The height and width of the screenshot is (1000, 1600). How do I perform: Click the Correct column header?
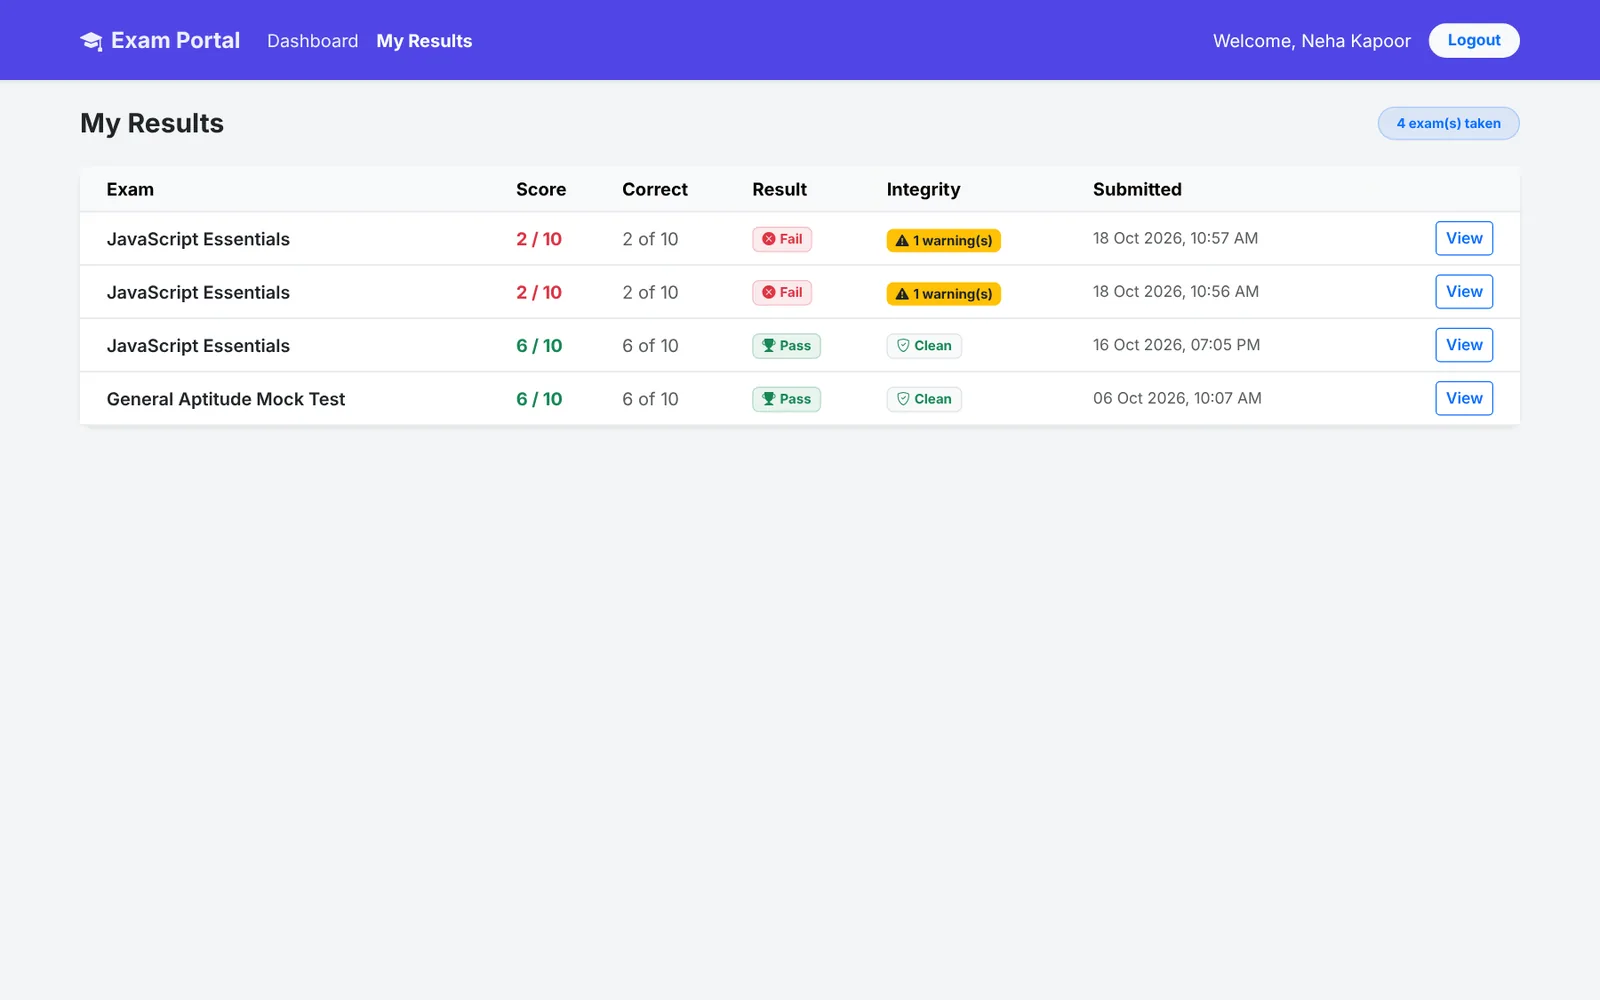point(655,189)
